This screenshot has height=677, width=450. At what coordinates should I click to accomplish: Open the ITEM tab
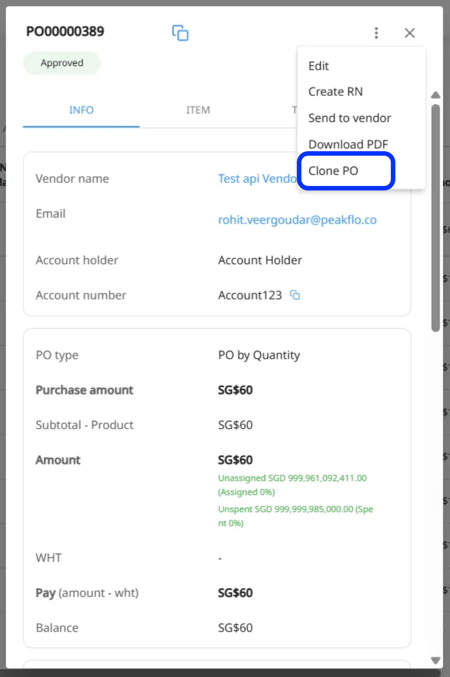[198, 110]
